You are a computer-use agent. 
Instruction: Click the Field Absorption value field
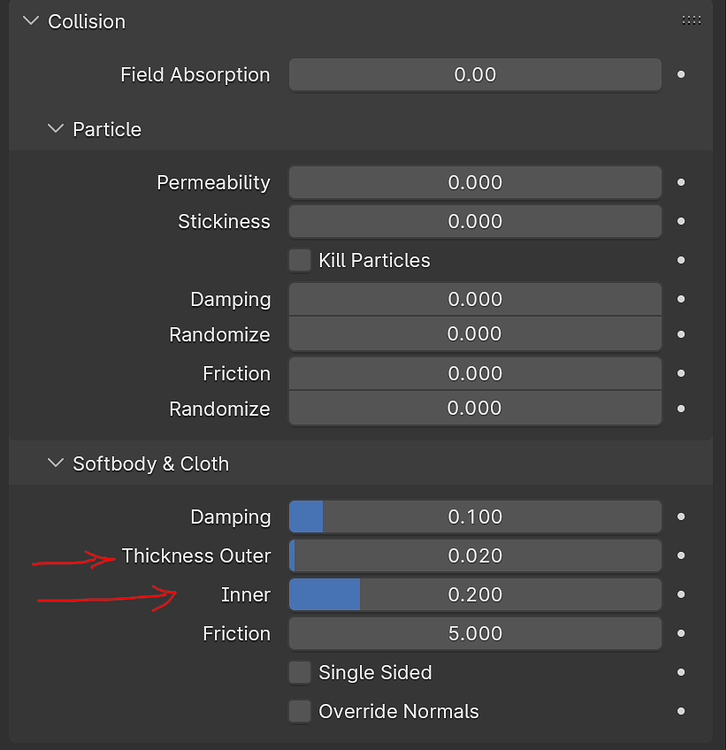pyautogui.click(x=475, y=75)
